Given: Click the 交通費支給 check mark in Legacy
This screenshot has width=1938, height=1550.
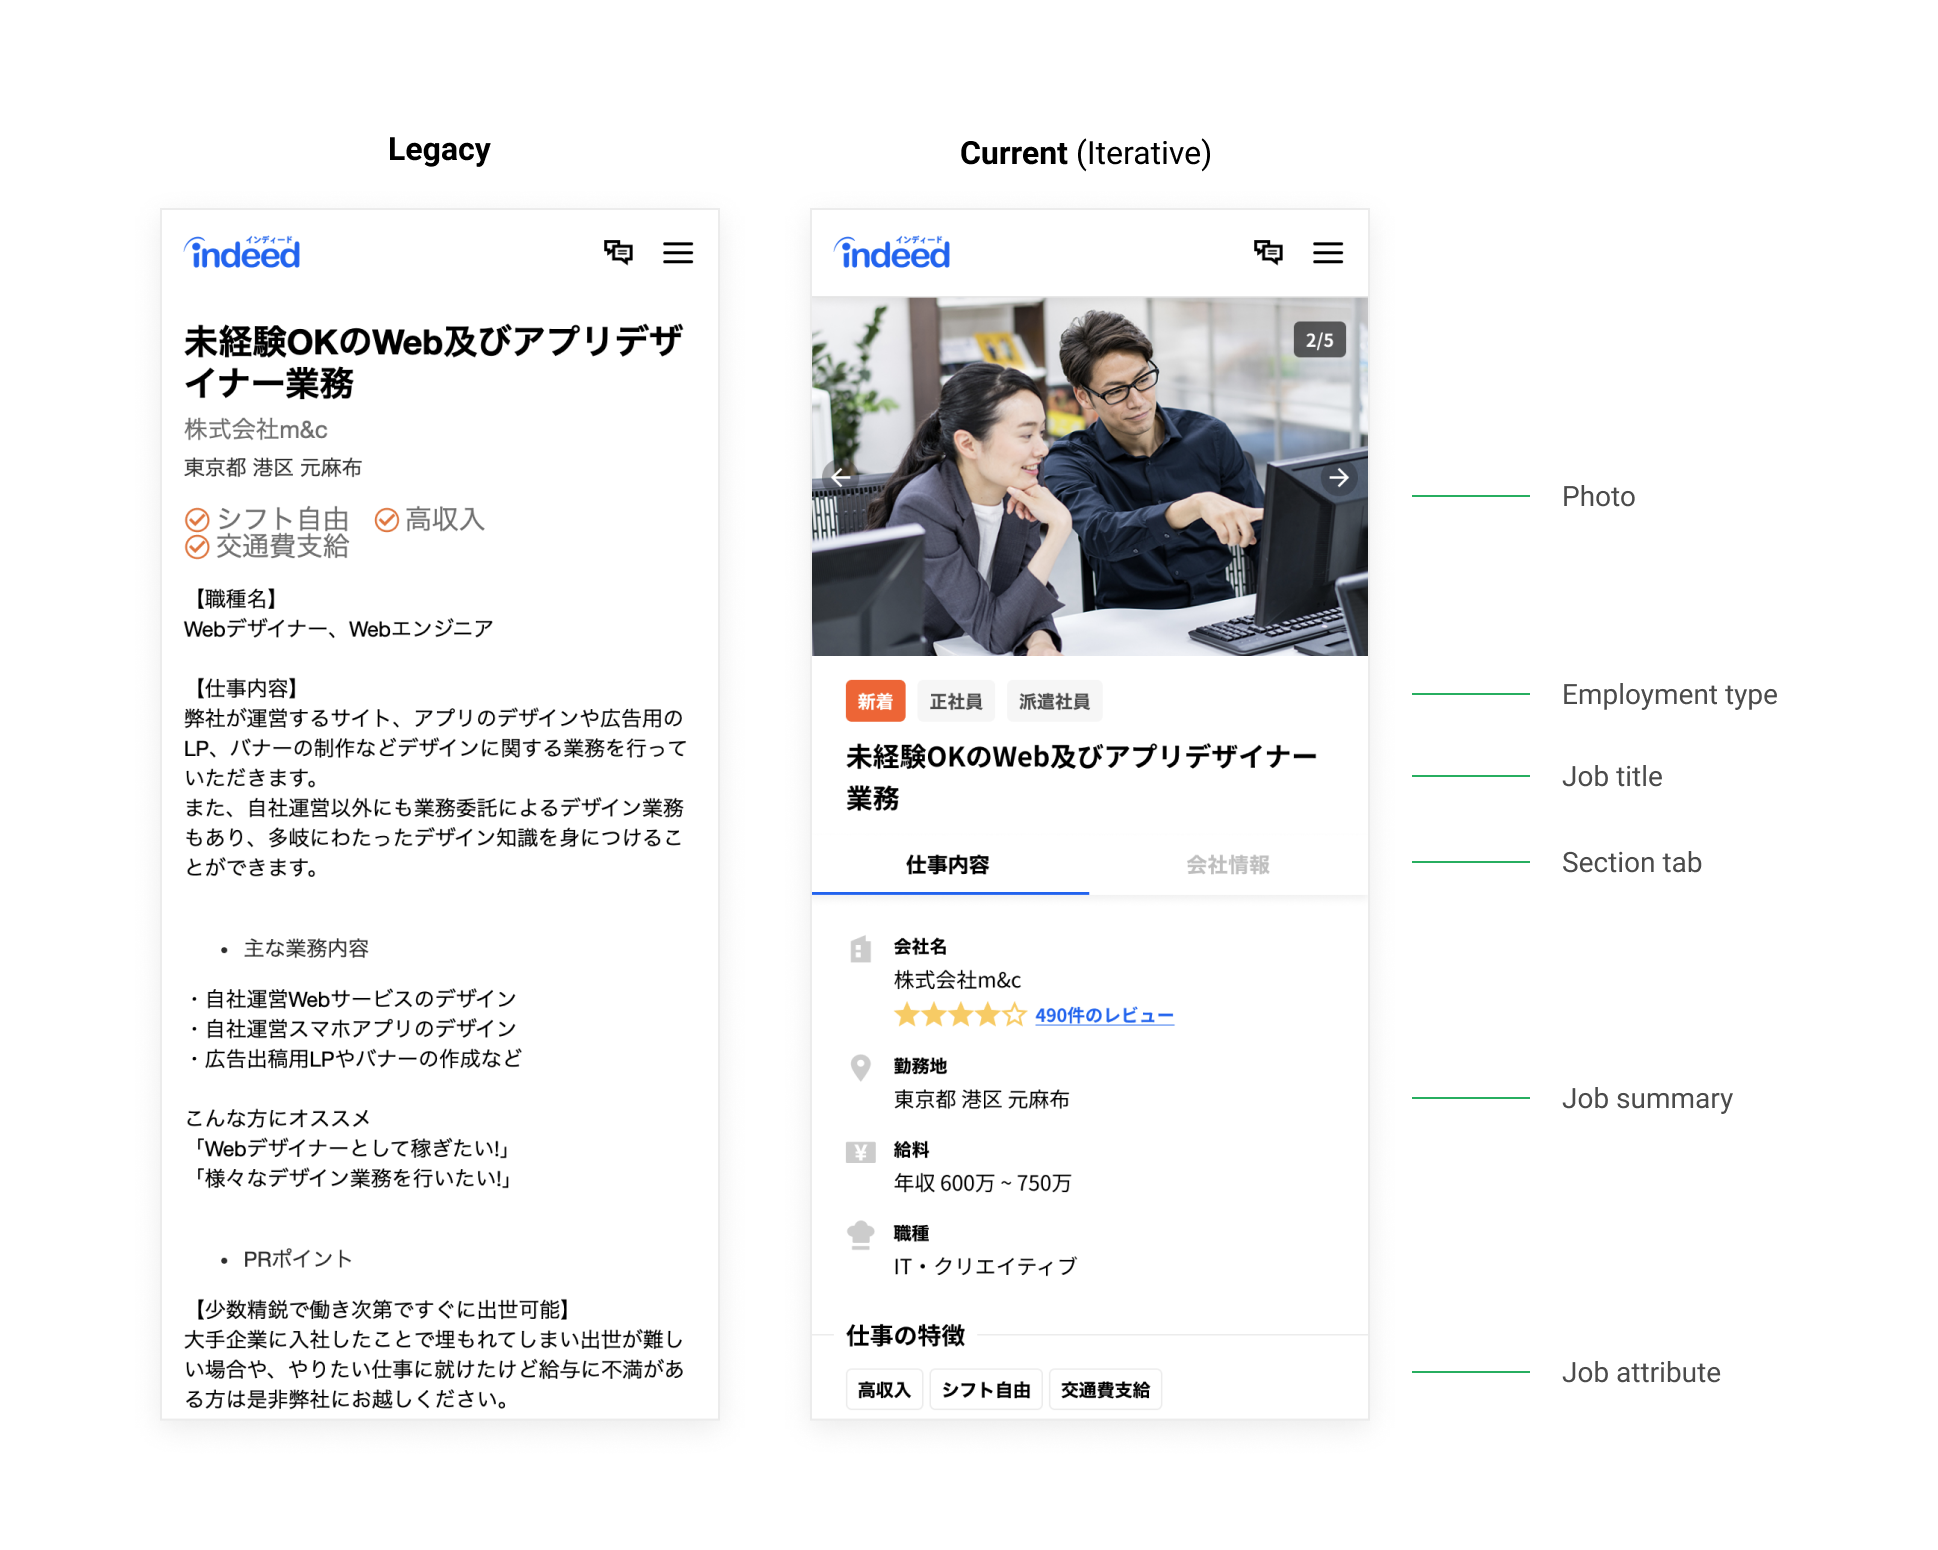Looking at the screenshot, I should coord(198,547).
